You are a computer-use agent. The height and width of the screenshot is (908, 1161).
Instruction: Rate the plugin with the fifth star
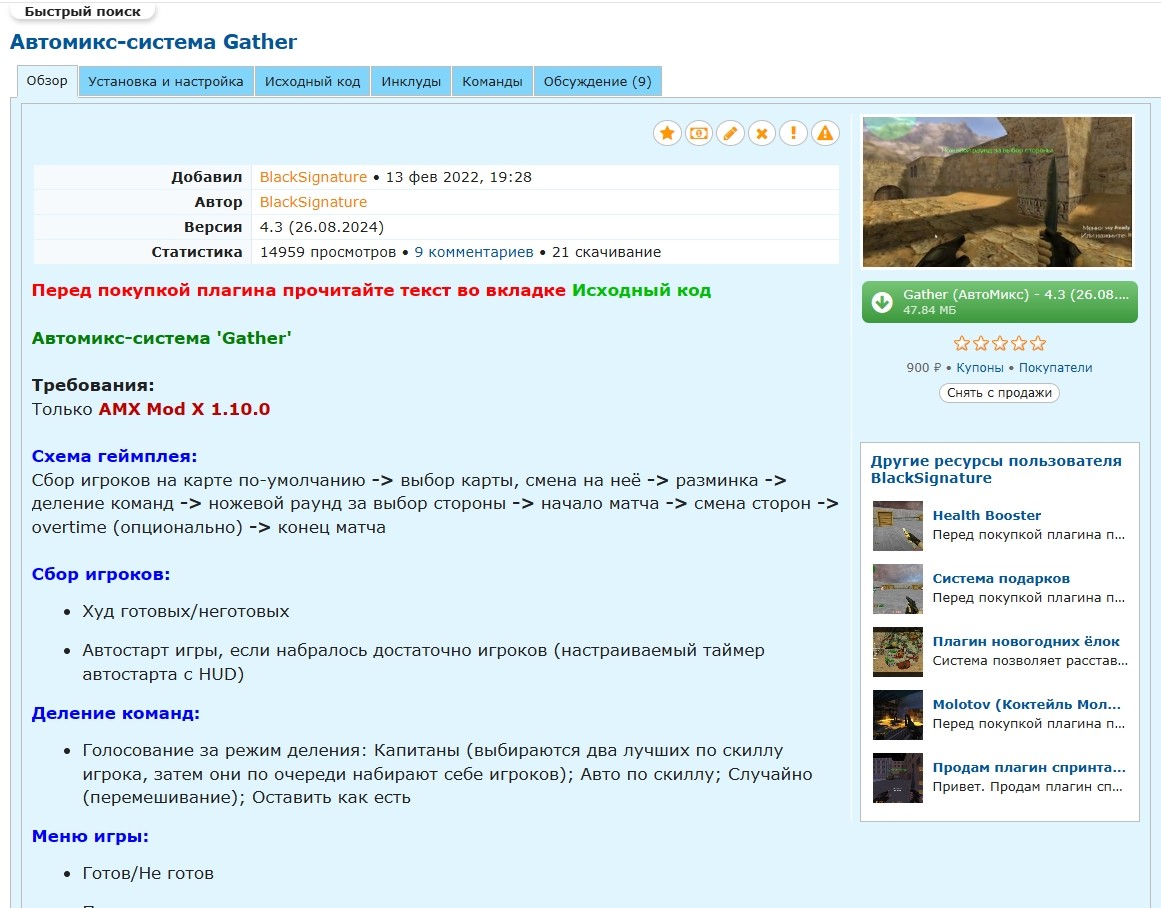pyautogui.click(x=1038, y=344)
